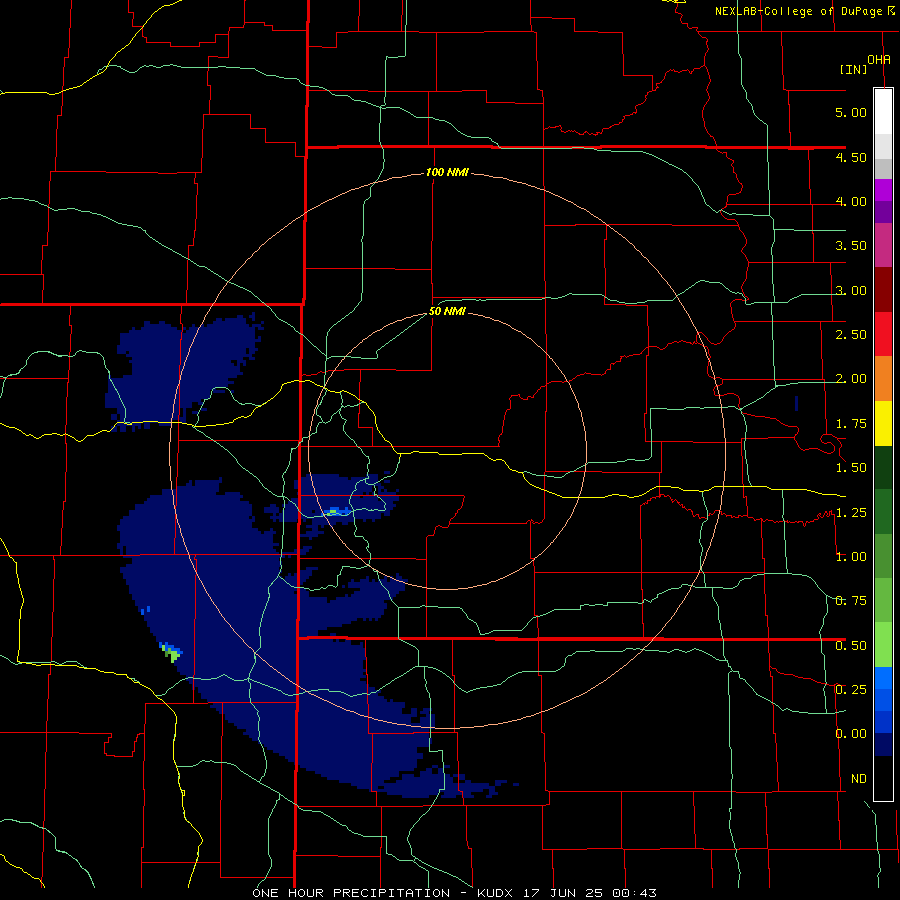Screen dimensions: 900x900
Task: Click the 0.50 legend value
Action: point(851,646)
